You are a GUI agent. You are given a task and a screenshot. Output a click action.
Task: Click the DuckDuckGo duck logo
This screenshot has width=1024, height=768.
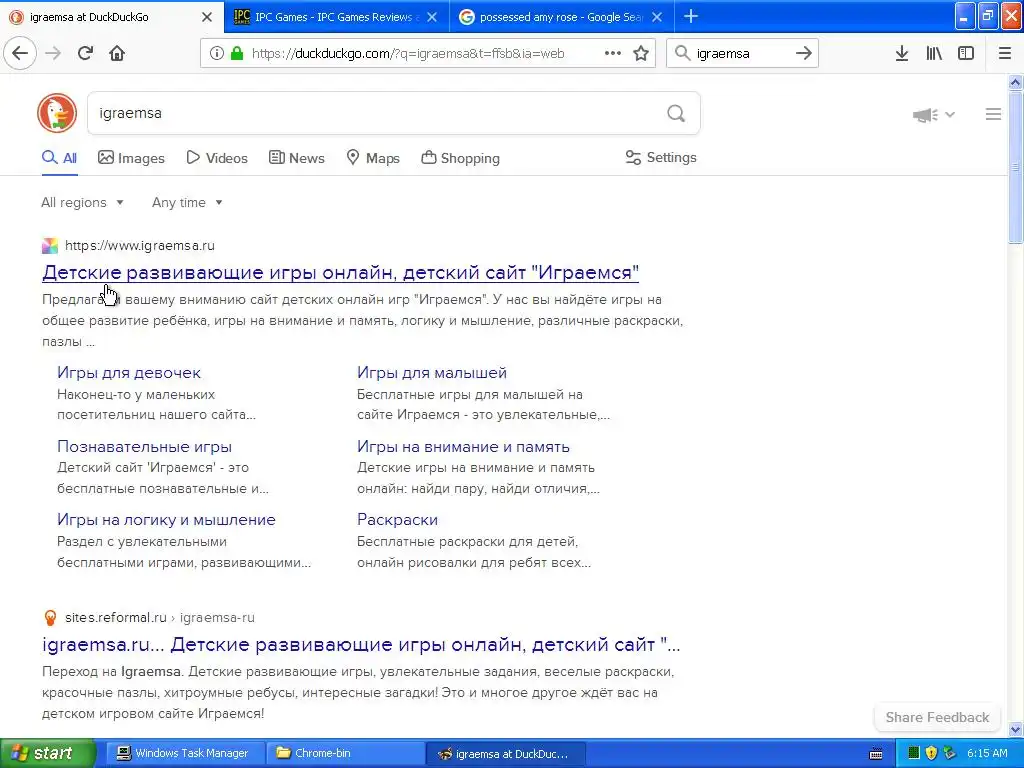[57, 113]
